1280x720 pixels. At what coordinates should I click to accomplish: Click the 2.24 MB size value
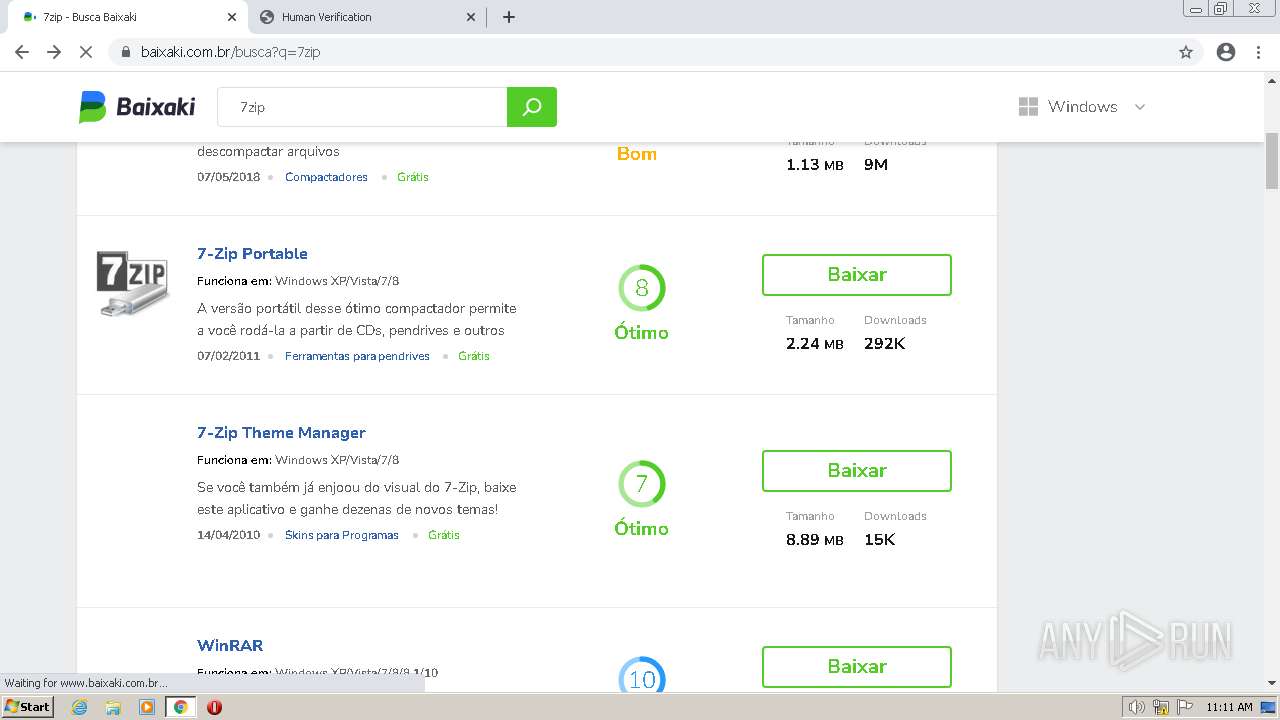(x=815, y=344)
